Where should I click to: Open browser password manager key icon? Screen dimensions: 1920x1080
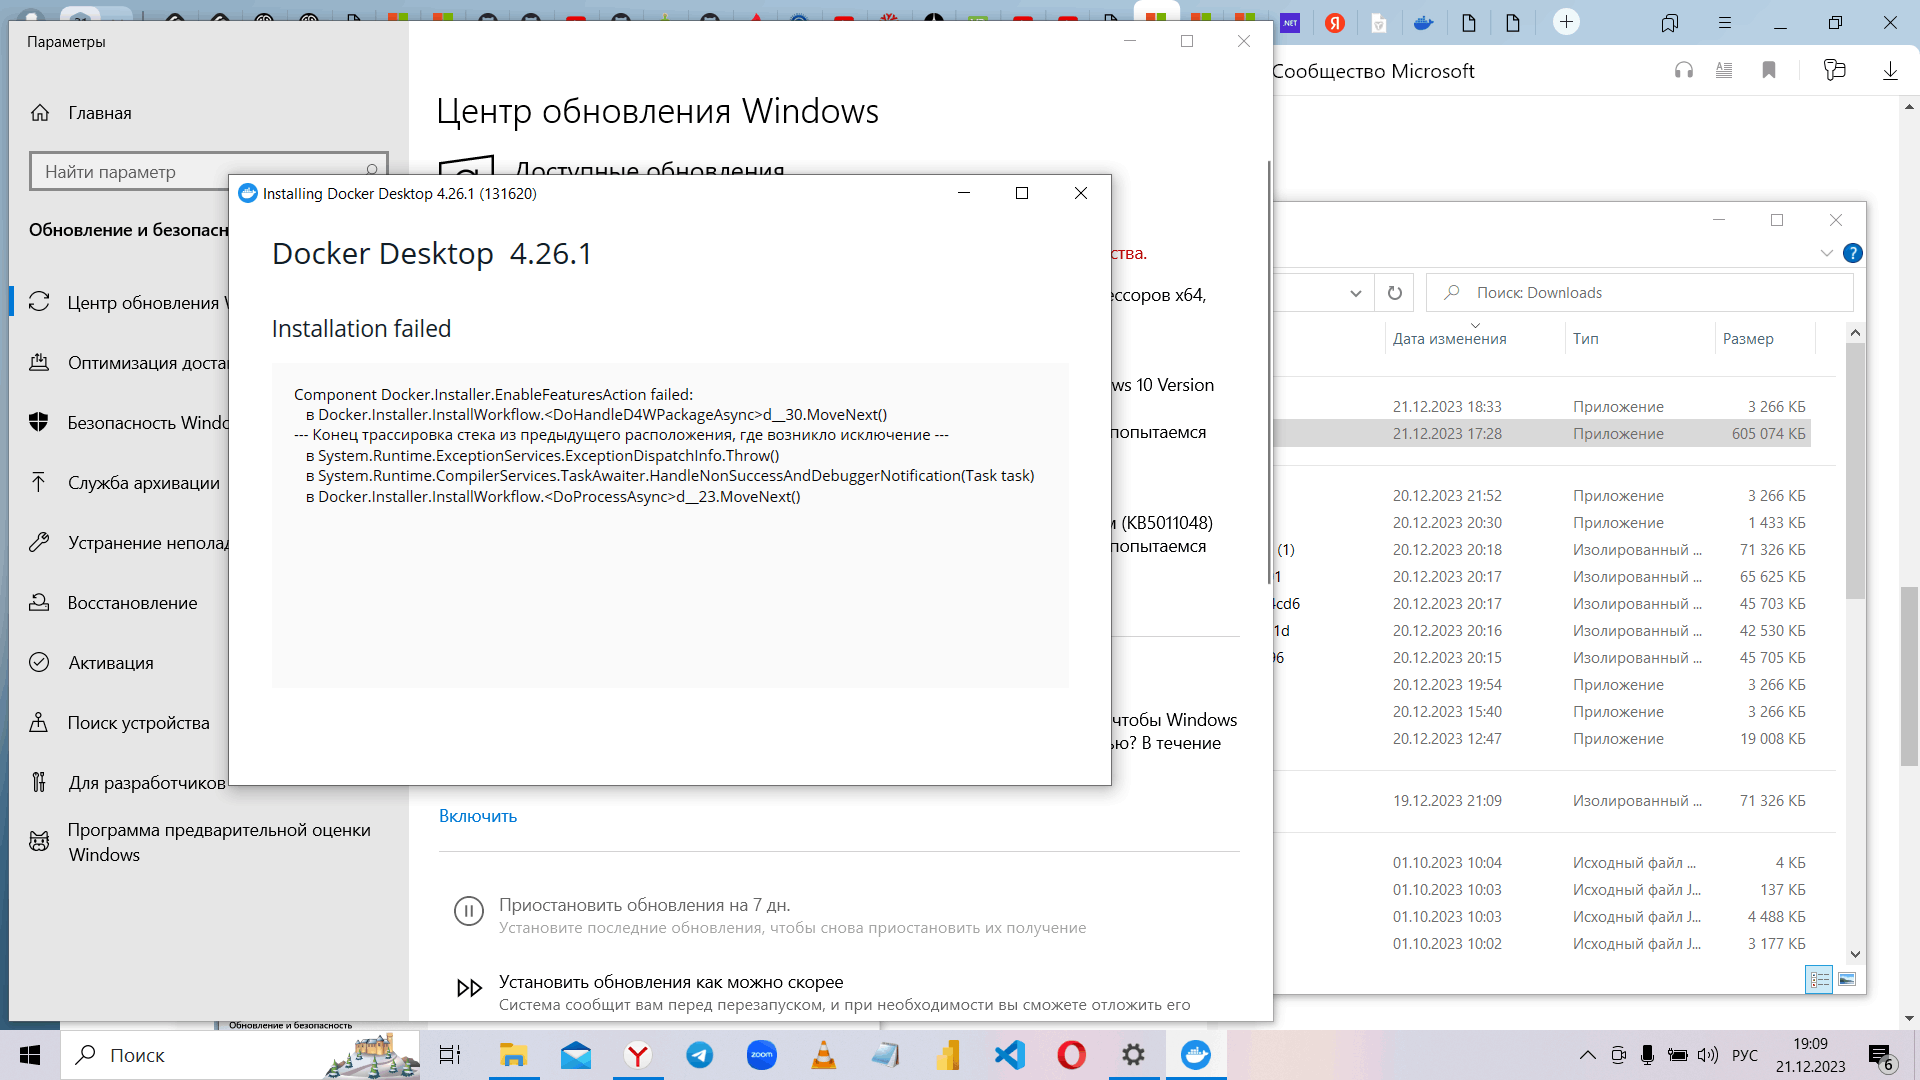pos(1834,70)
